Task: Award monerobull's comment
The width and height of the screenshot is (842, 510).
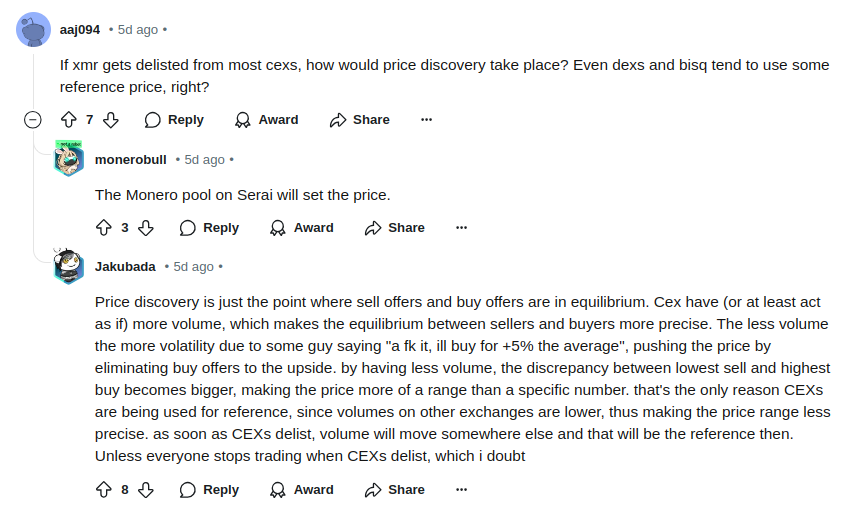Action: tap(302, 228)
